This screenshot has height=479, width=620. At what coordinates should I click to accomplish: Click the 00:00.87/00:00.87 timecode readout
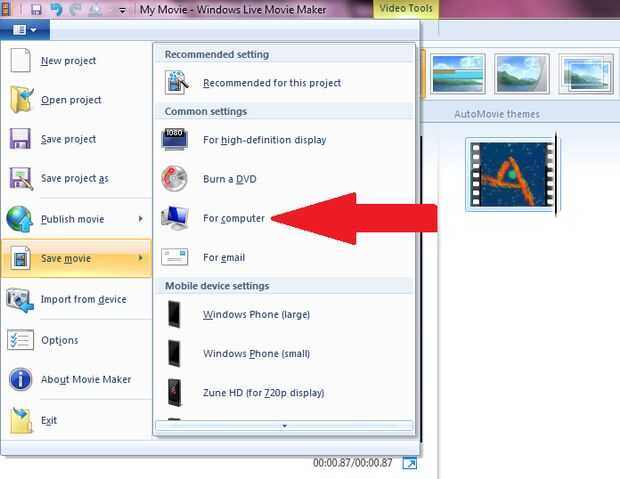coord(353,462)
